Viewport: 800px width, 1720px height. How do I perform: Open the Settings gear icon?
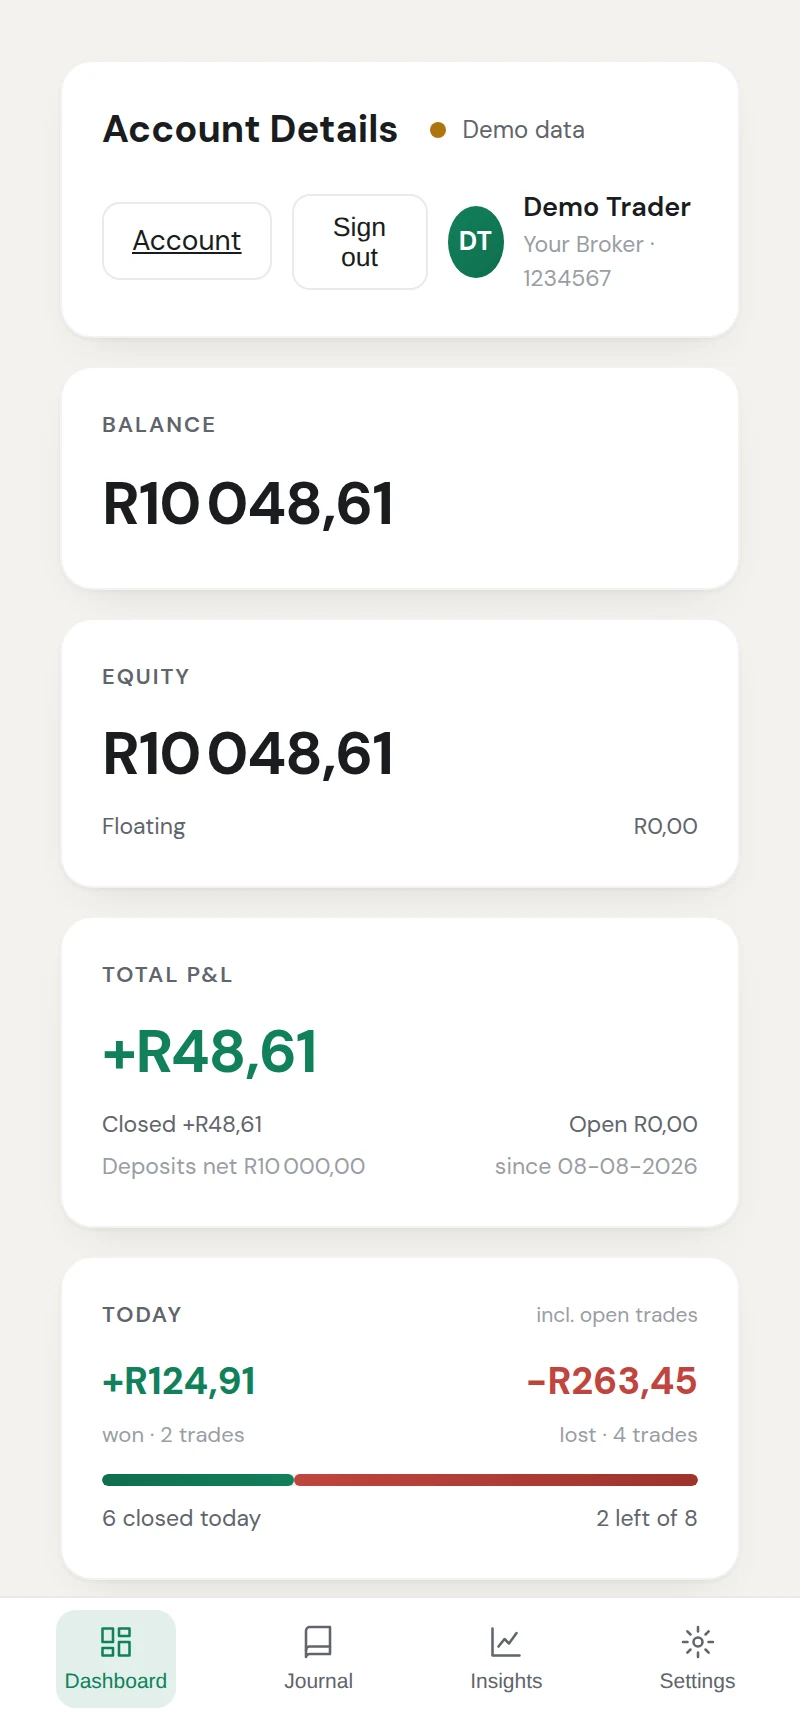point(697,1641)
